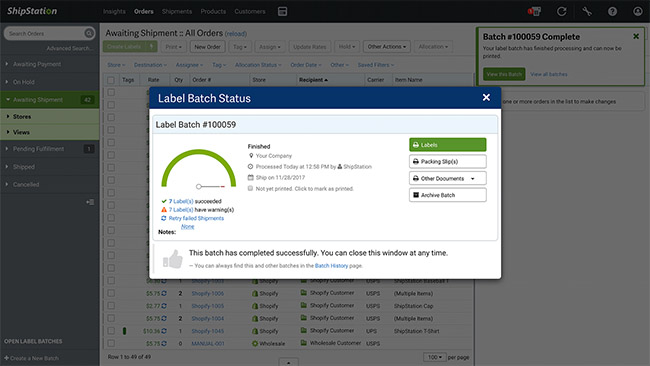Click the thumbs-up icon in dialog

[x=173, y=259]
